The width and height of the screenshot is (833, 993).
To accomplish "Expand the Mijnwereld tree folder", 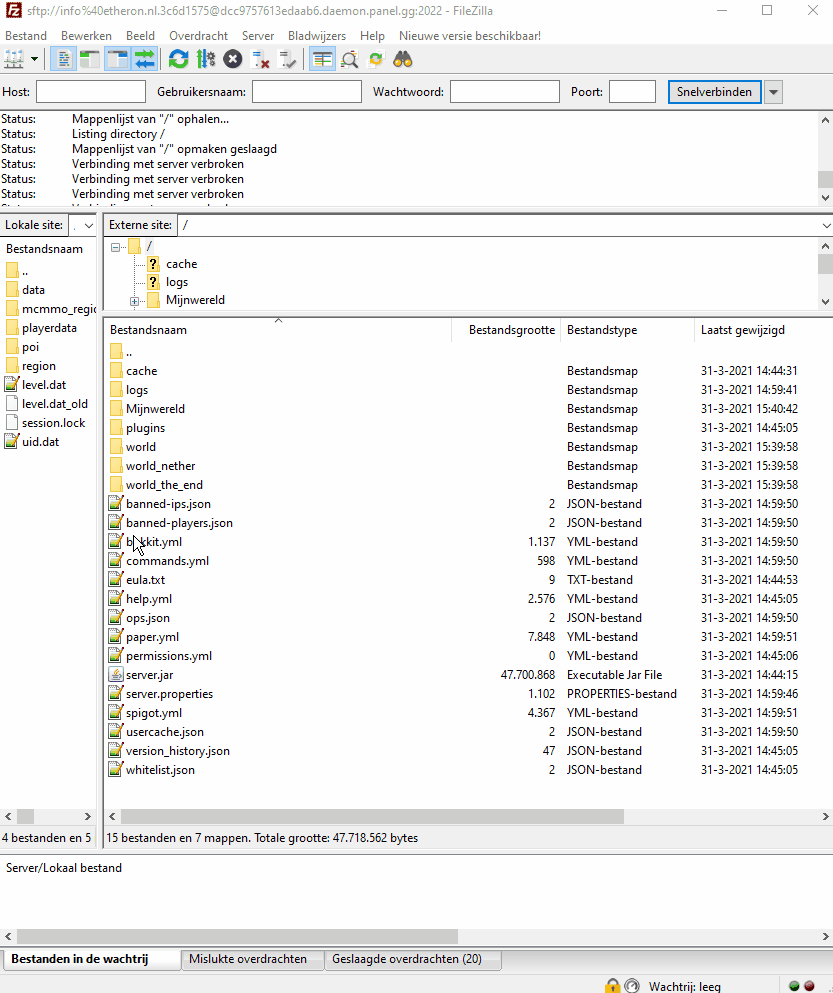I will [134, 300].
